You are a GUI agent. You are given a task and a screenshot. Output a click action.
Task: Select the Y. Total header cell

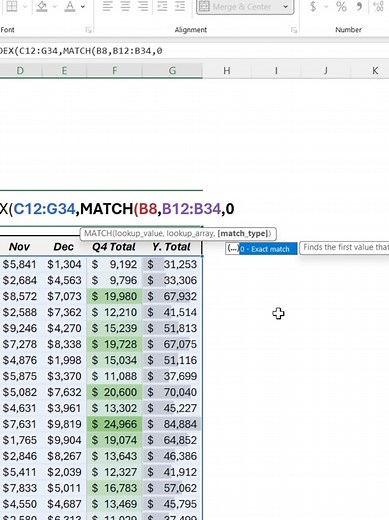tap(172, 247)
